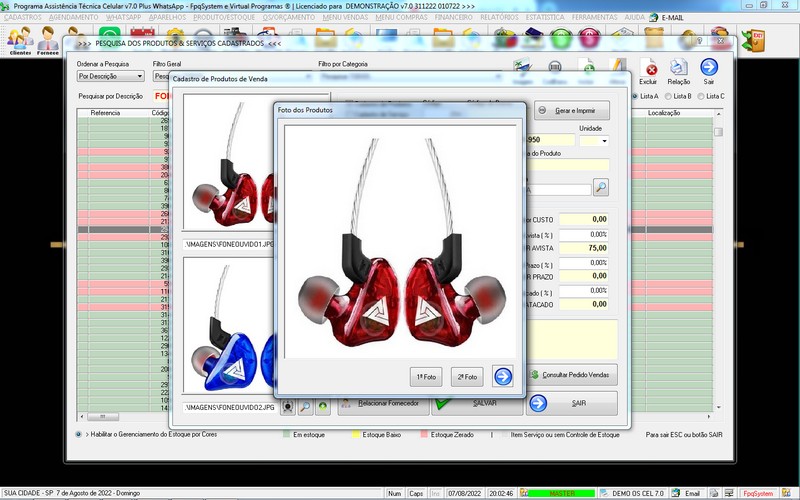Click the network computer icon in status bar
This screenshot has height=500, width=800.
tap(729, 493)
